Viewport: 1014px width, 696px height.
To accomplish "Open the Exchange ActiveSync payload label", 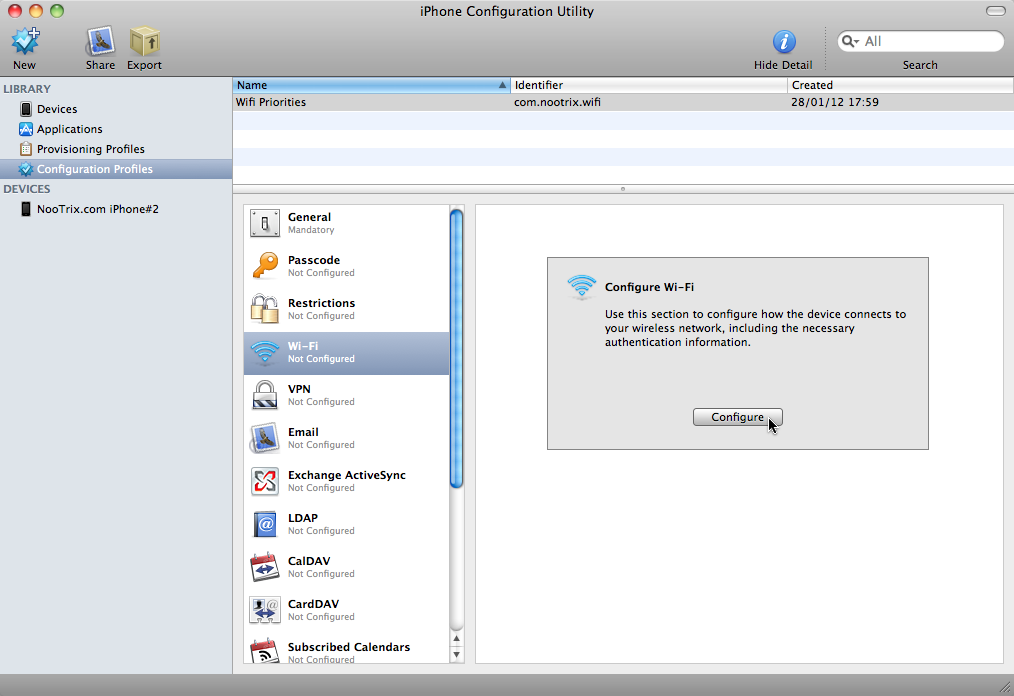I will coord(347,475).
